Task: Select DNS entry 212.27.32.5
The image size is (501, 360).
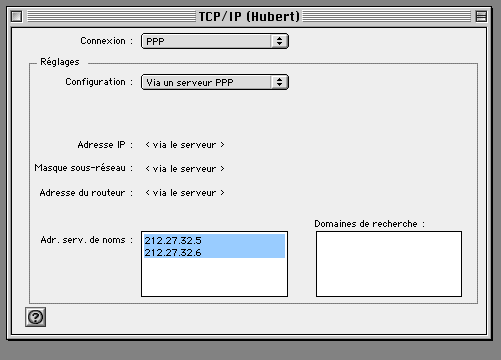Action: [173, 240]
